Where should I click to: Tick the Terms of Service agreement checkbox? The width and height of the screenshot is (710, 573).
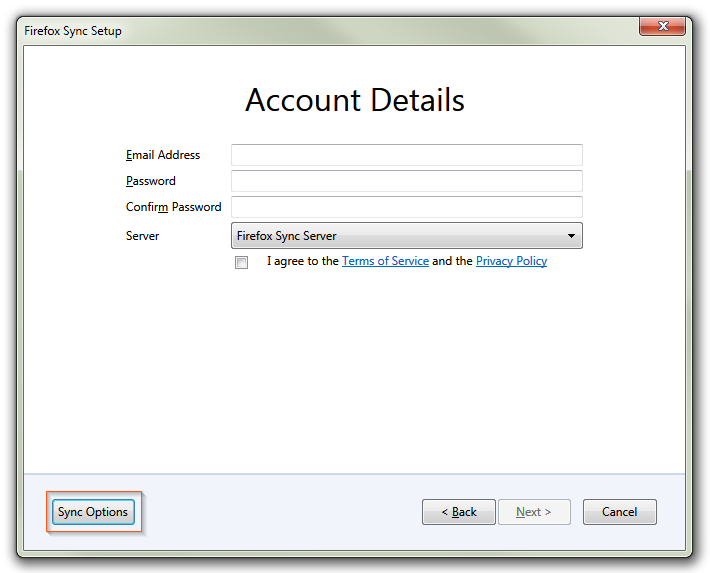click(241, 262)
